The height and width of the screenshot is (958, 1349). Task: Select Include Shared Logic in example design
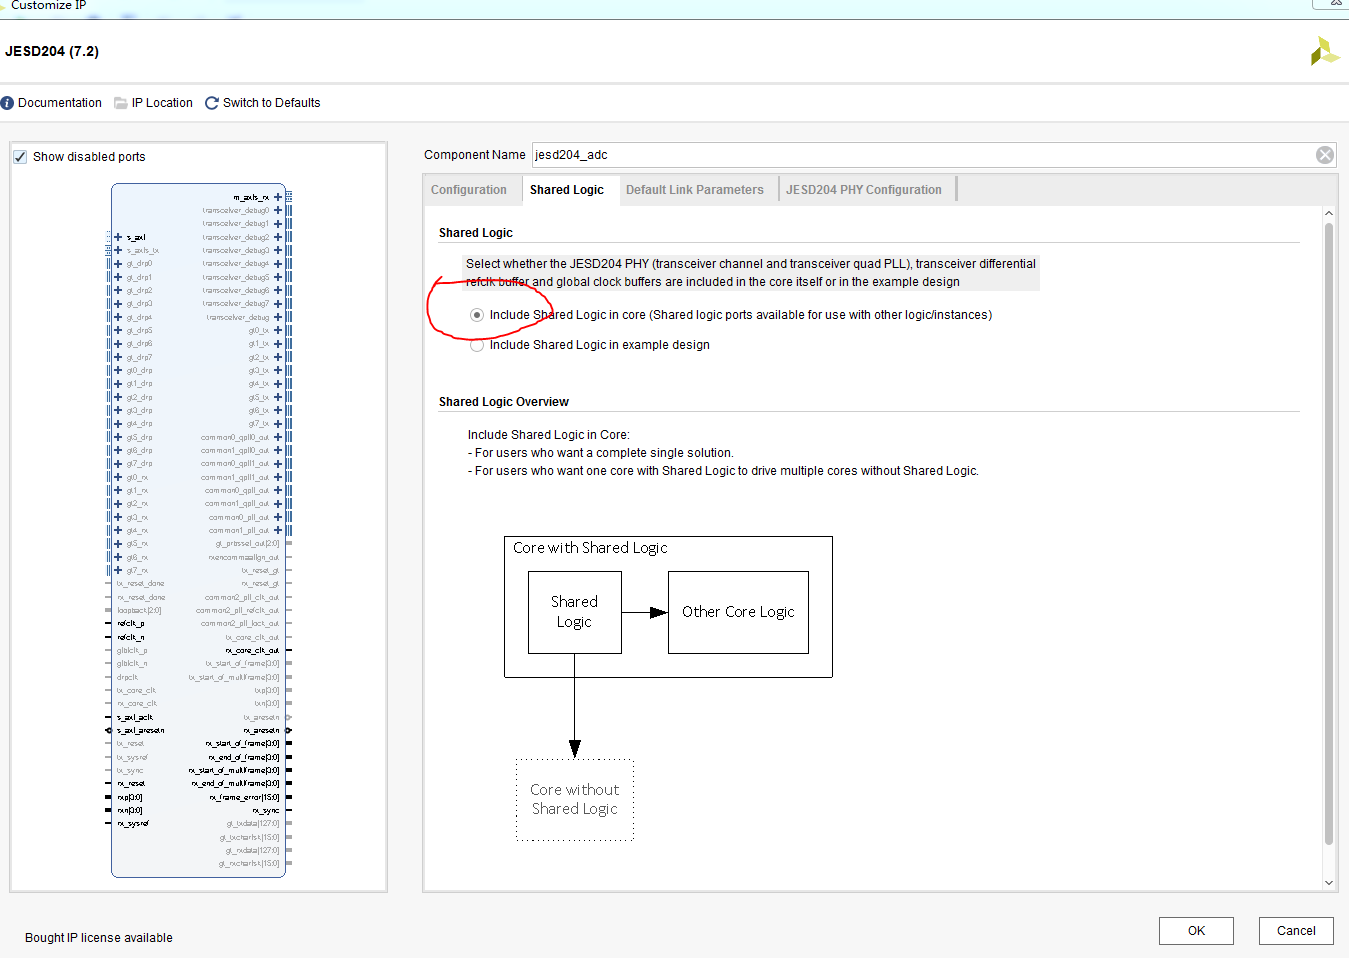coord(477,345)
